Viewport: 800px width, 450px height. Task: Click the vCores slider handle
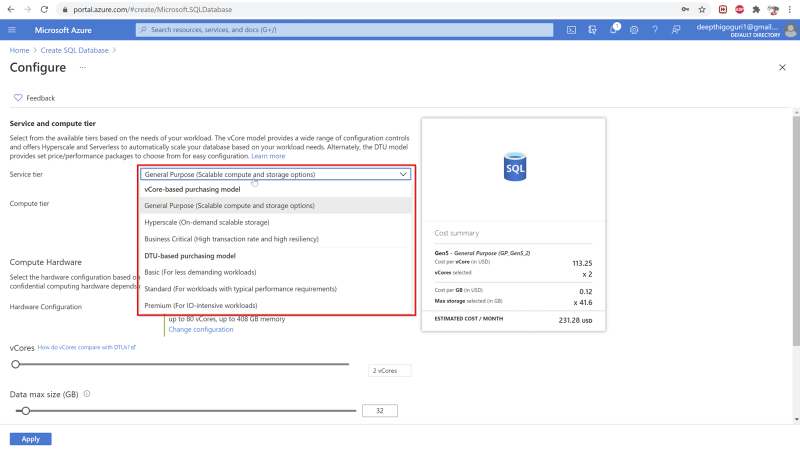(x=15, y=364)
